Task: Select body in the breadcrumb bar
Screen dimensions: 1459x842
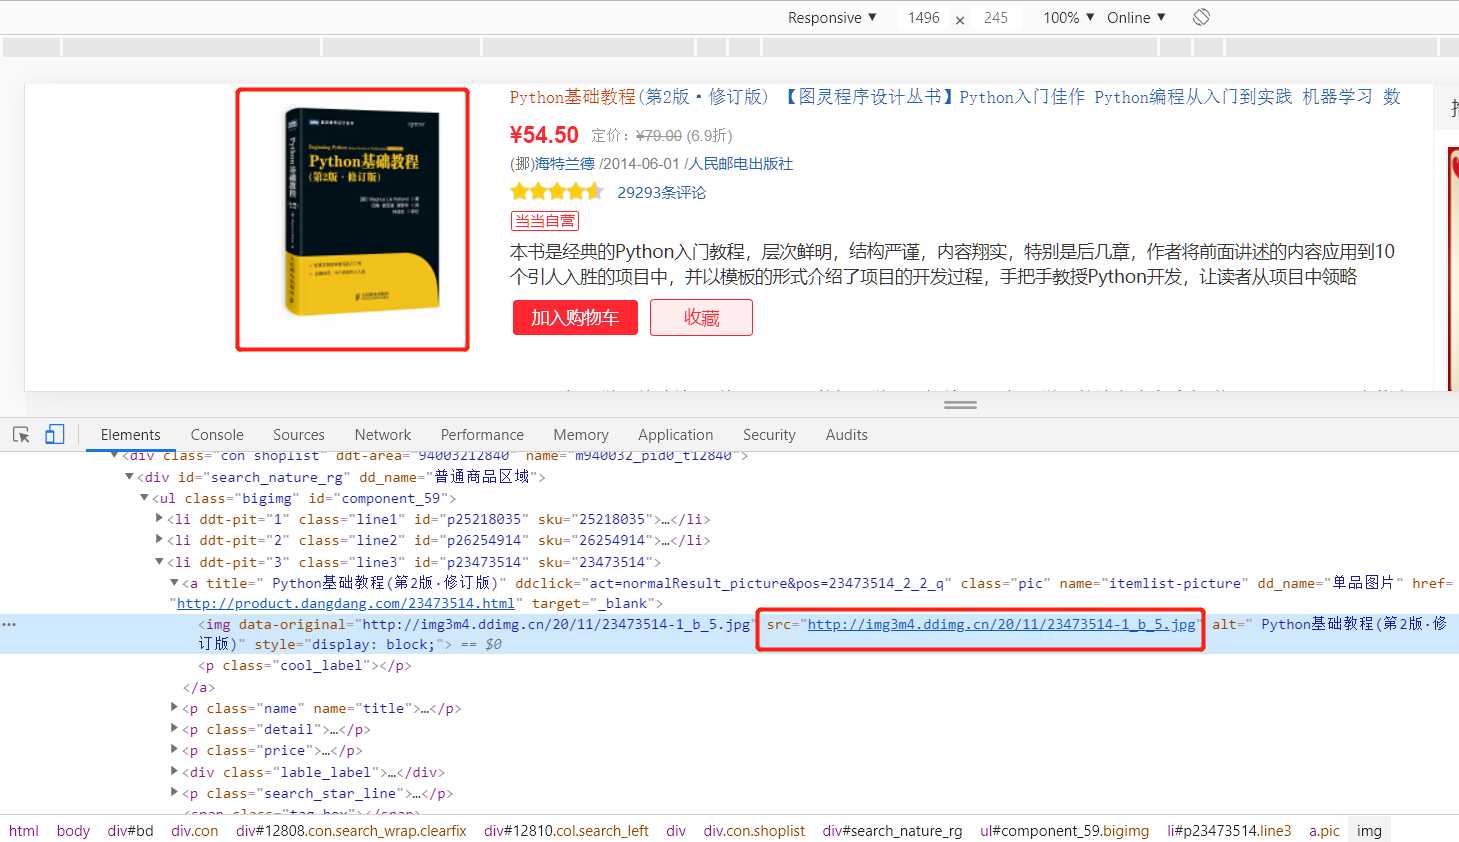Action: 73,830
